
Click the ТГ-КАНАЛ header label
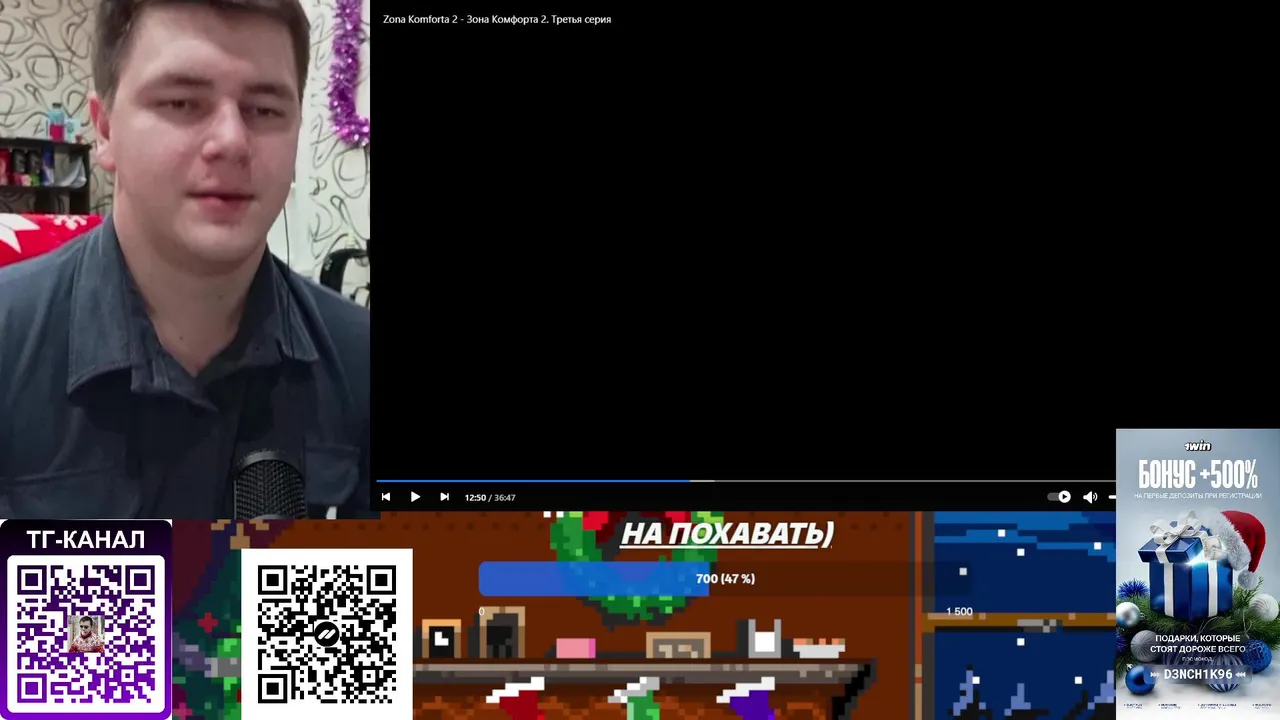(86, 540)
